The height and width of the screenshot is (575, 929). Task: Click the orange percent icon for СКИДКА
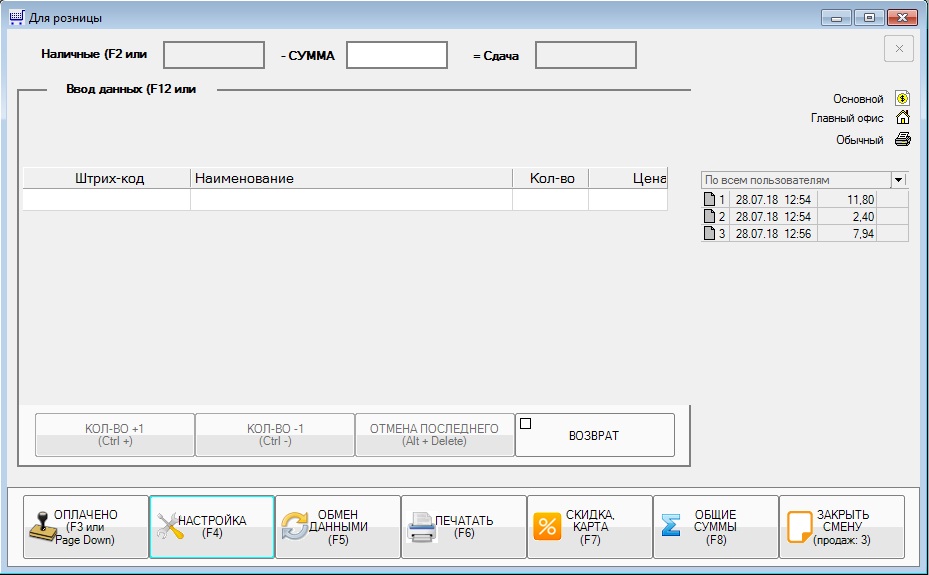[547, 526]
